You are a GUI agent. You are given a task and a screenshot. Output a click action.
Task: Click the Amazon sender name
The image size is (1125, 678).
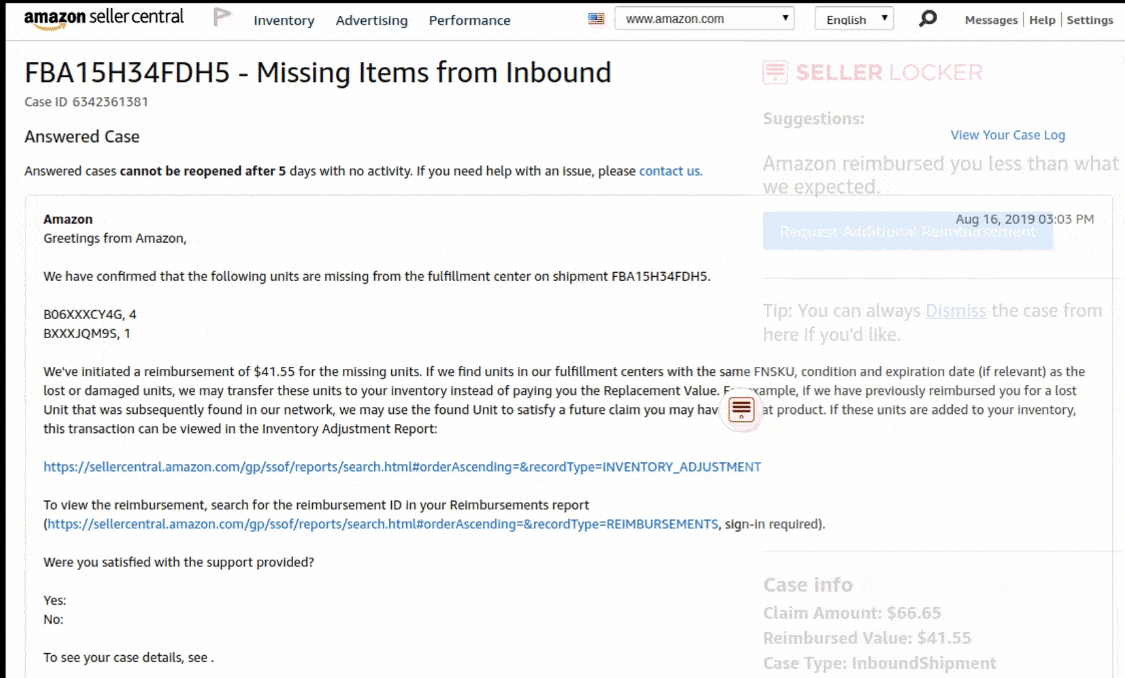click(68, 220)
